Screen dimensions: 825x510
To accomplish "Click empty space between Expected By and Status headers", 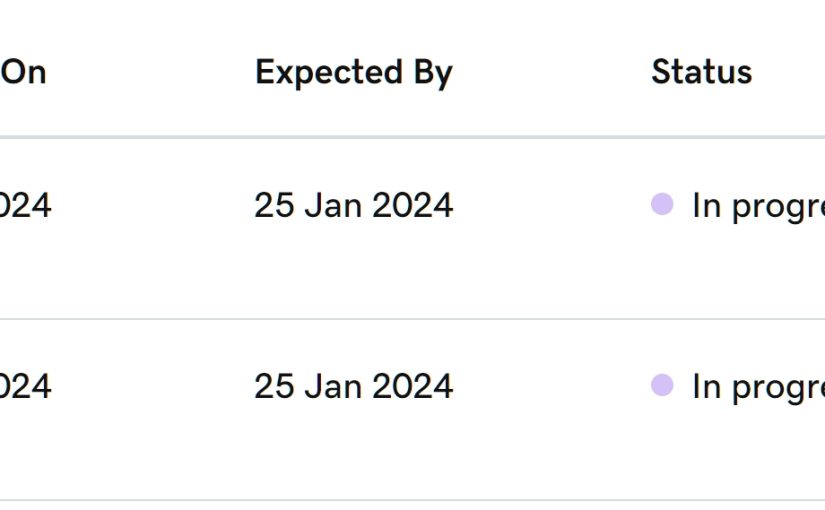I will tap(550, 72).
